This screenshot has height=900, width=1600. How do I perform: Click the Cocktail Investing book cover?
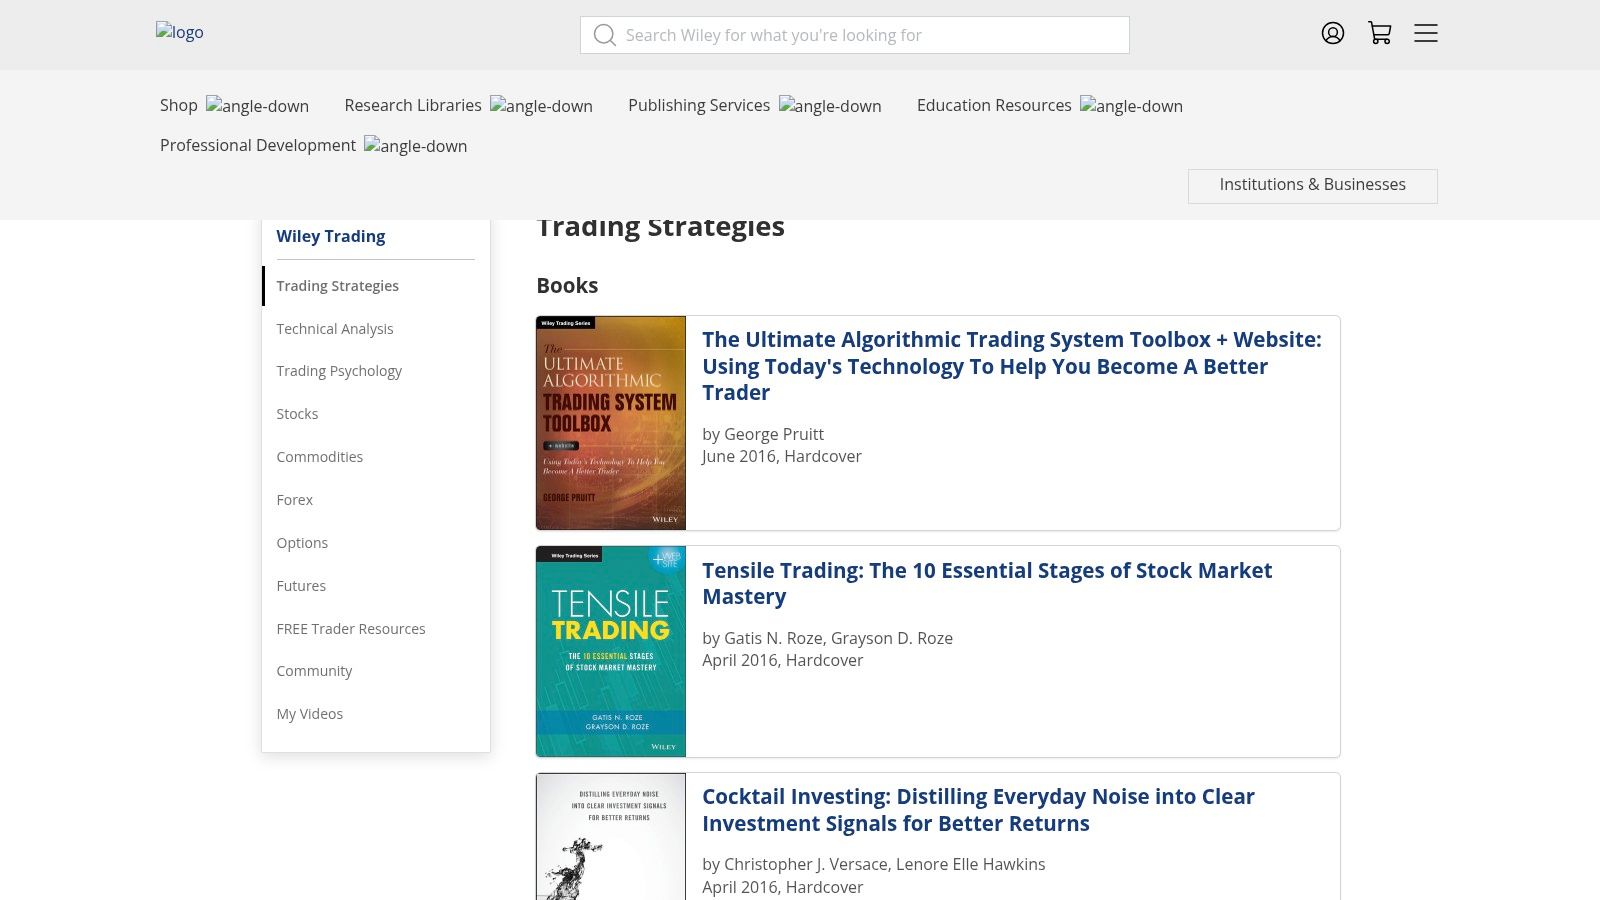[611, 837]
